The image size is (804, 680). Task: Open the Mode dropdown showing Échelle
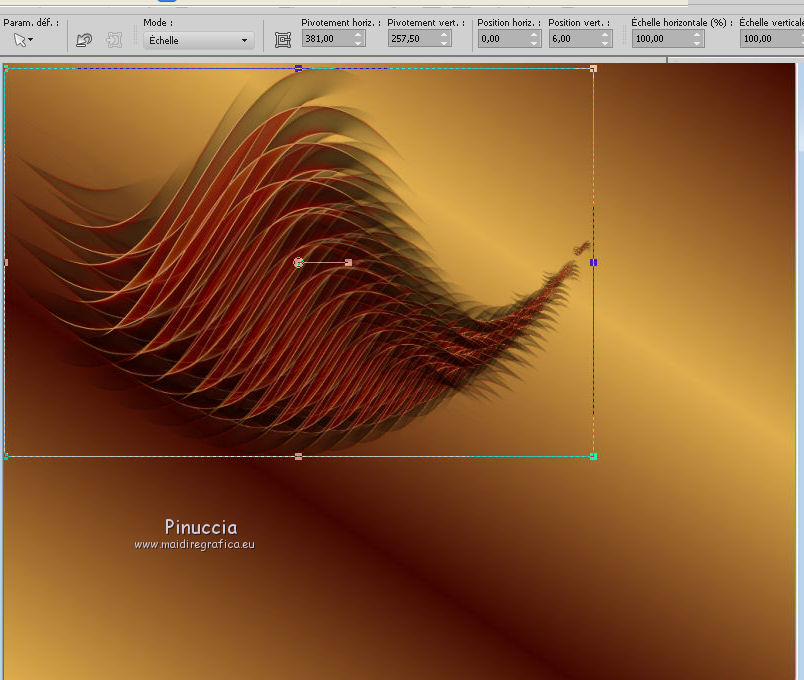198,40
